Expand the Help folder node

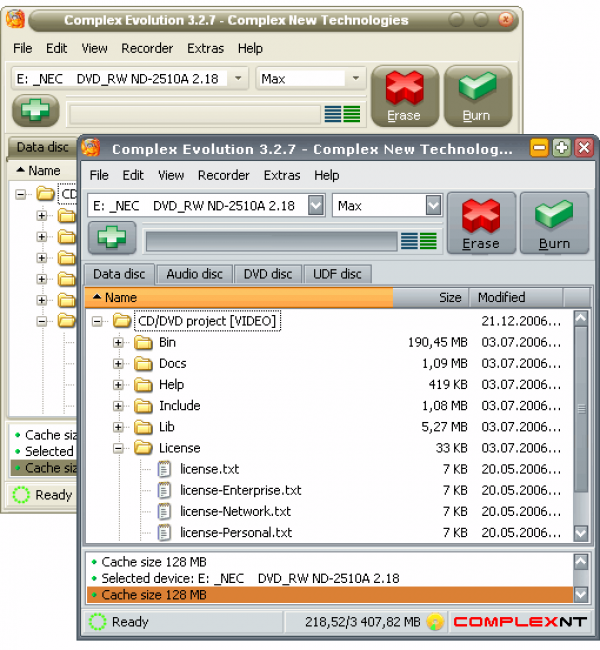coord(118,385)
